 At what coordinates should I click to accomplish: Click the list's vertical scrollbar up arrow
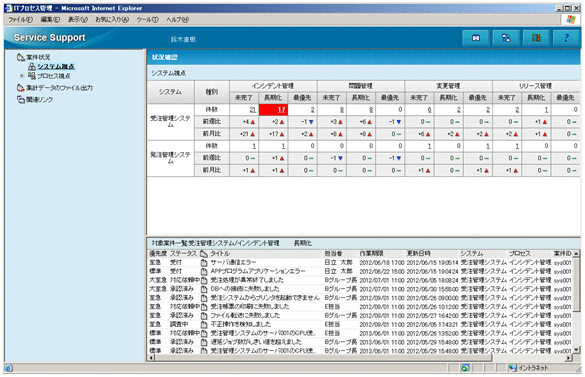pos(576,253)
